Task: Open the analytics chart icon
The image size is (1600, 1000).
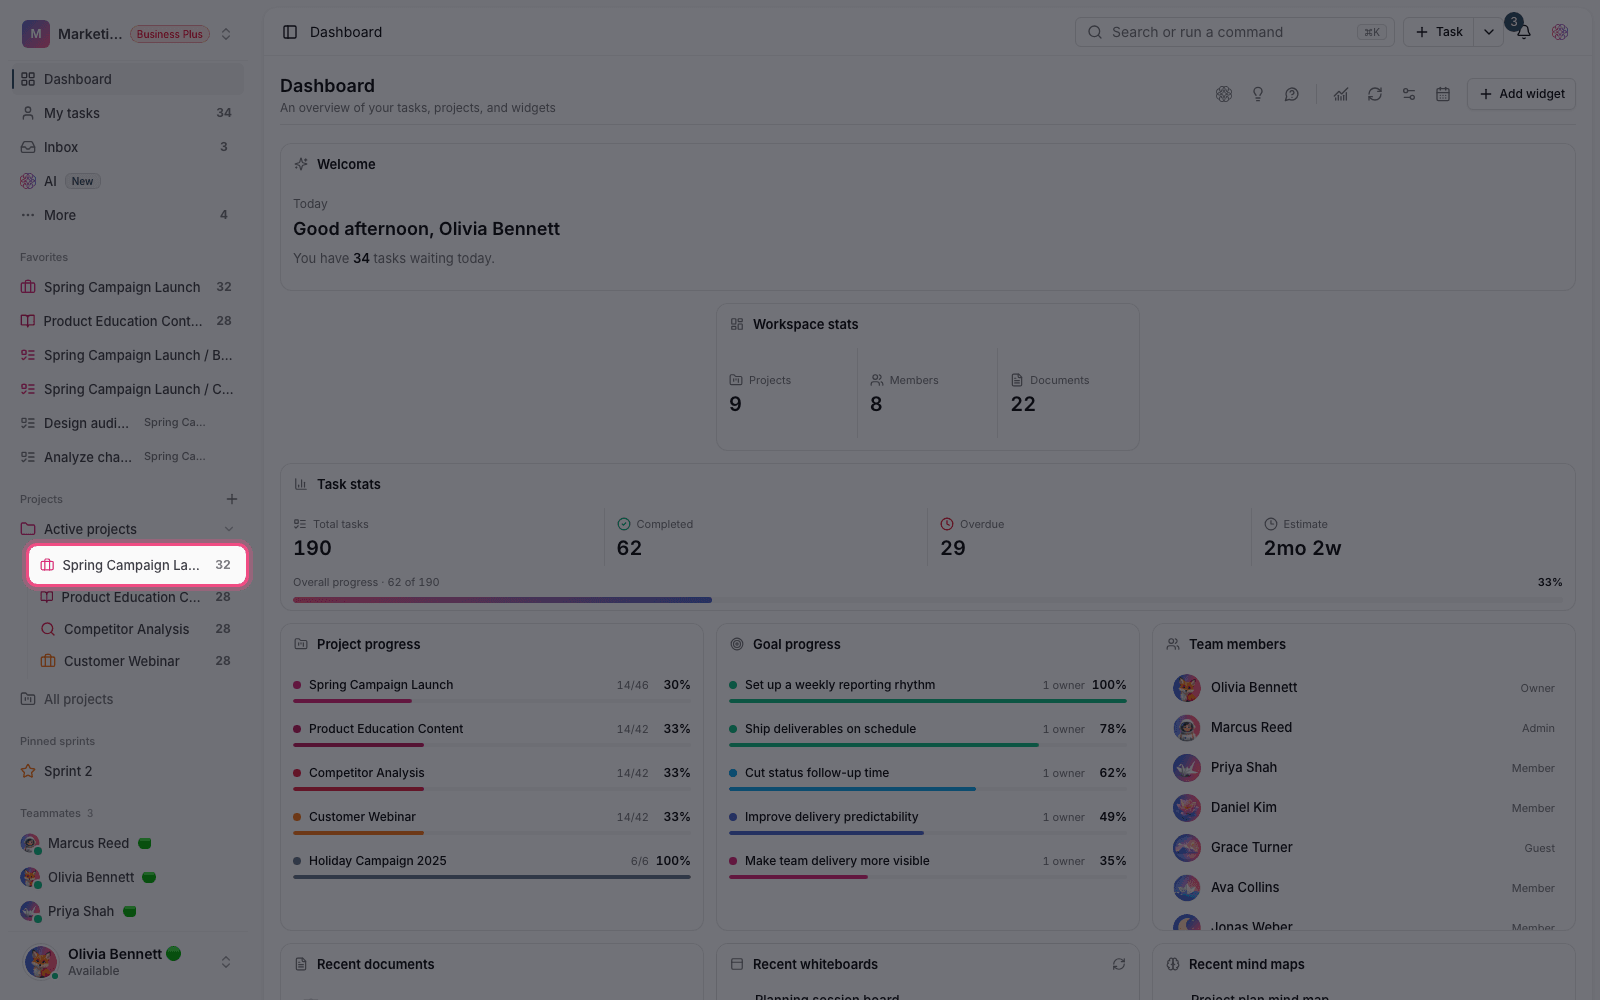Action: [x=1341, y=94]
